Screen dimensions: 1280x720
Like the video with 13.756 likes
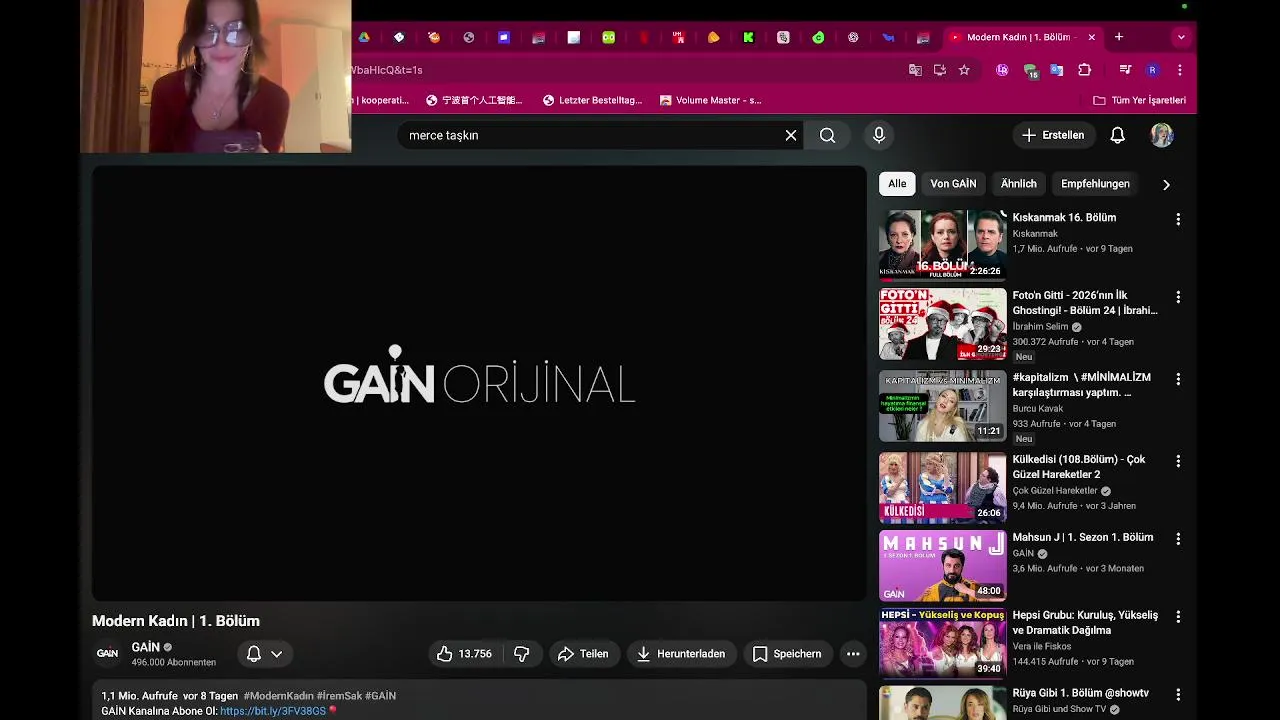coord(465,654)
